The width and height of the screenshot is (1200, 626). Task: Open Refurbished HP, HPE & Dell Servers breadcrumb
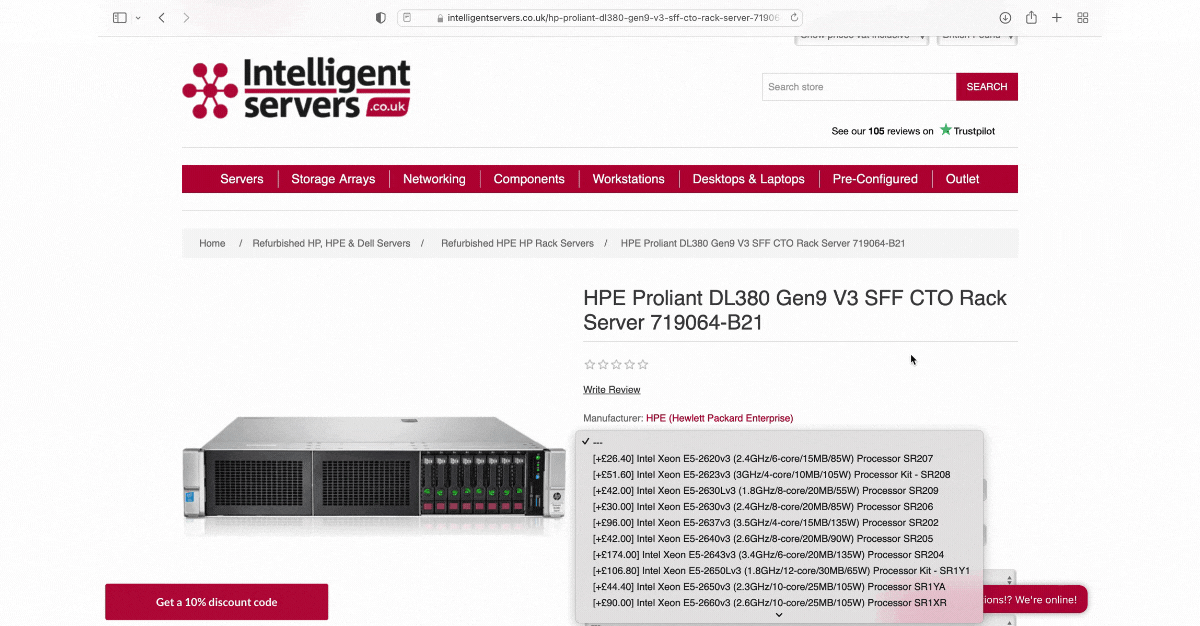(x=331, y=243)
